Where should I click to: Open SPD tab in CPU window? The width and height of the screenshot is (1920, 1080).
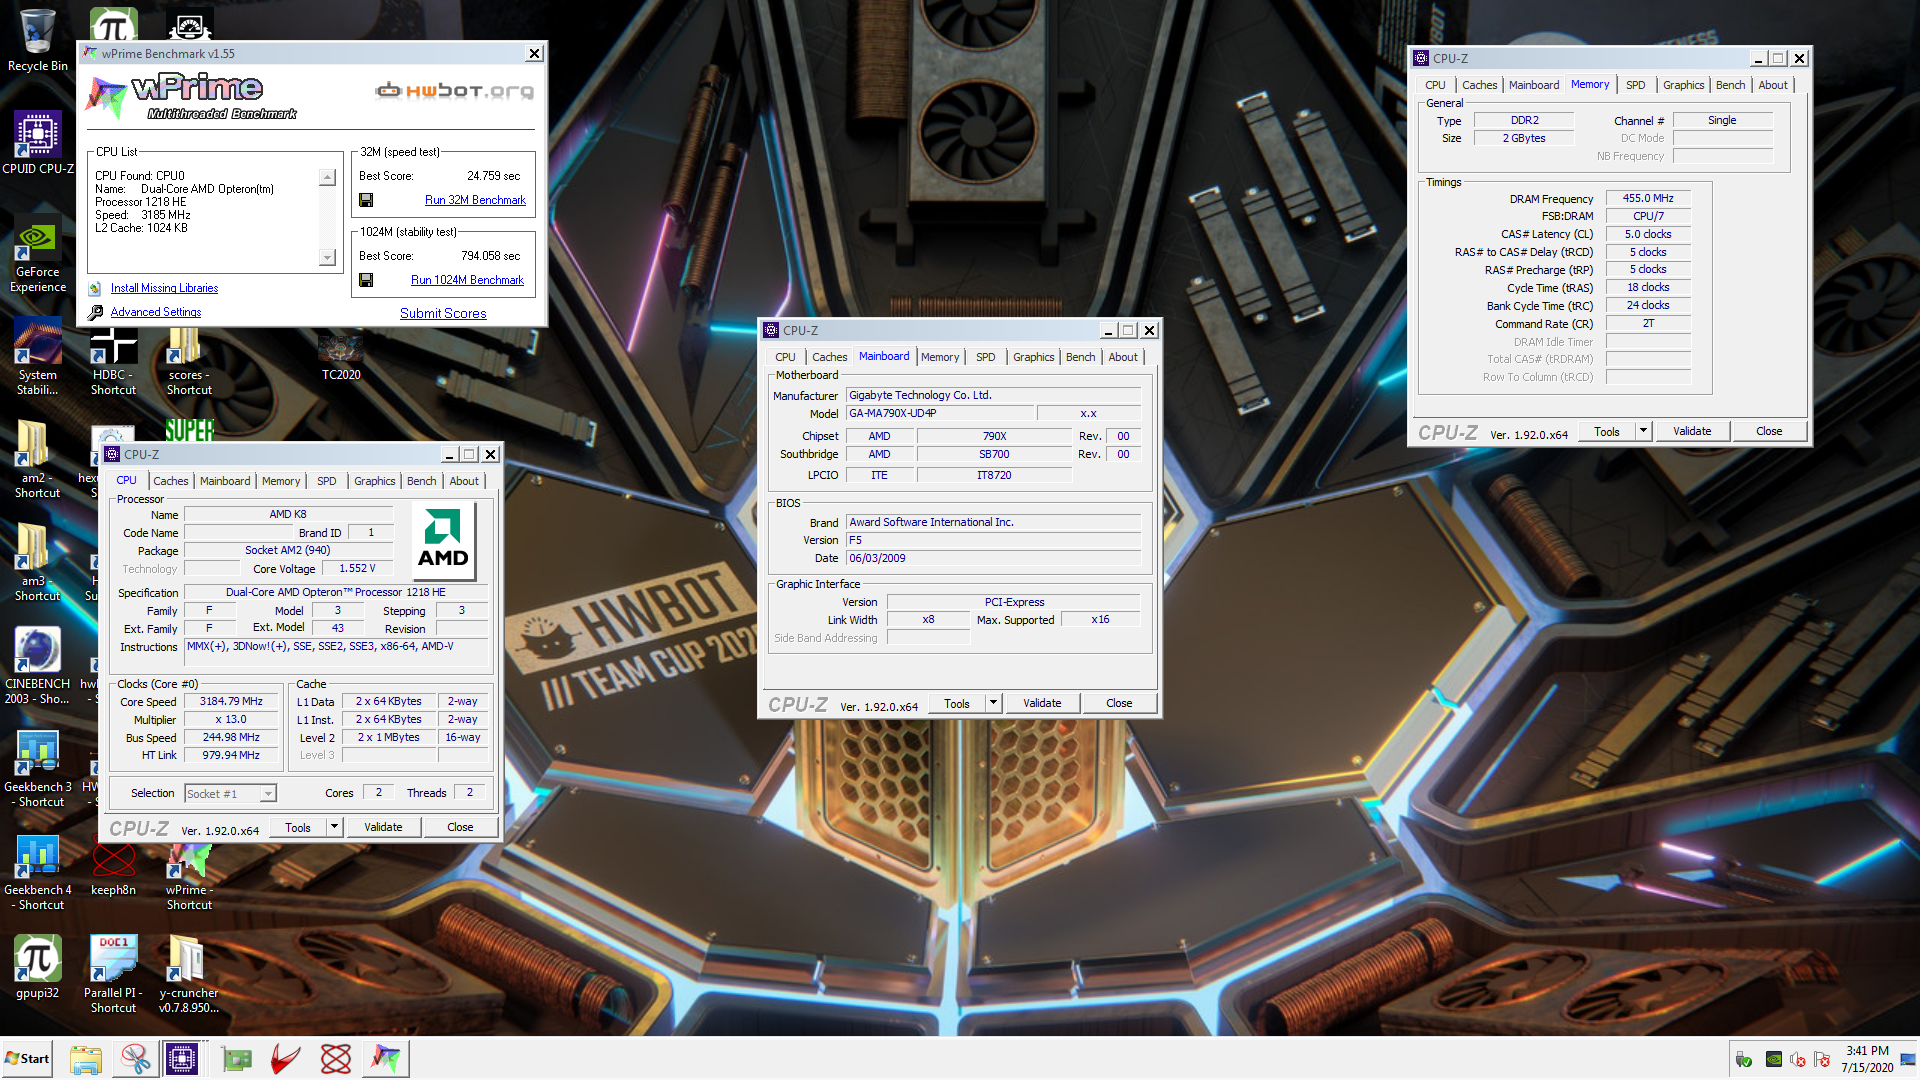point(326,481)
